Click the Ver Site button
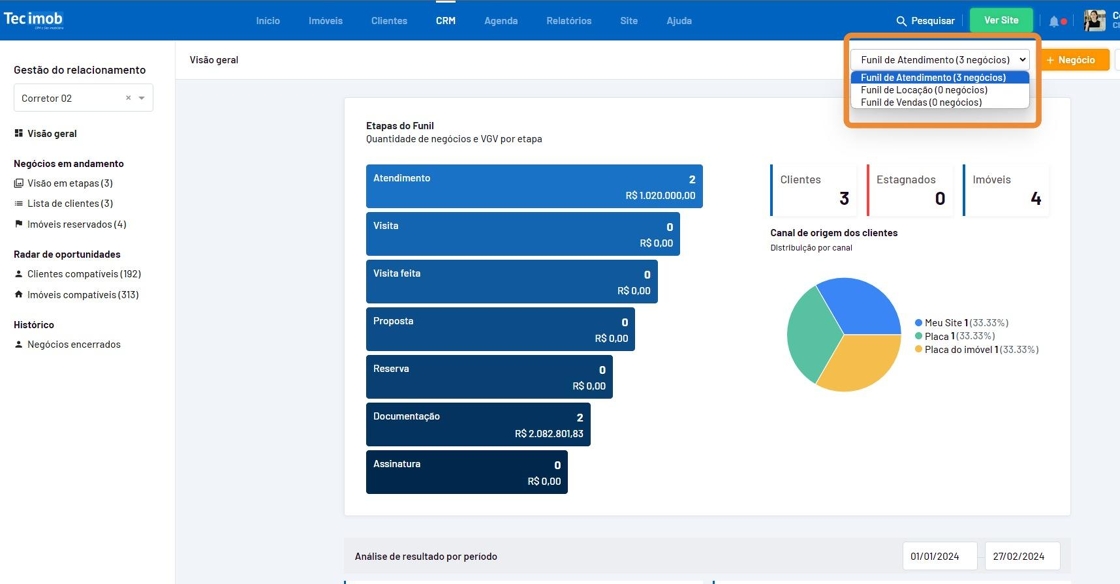 click(x=1000, y=21)
